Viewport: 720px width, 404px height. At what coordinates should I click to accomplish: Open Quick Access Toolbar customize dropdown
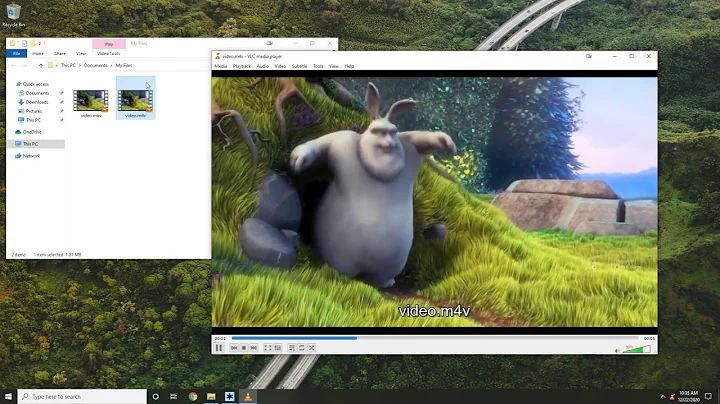(40, 44)
